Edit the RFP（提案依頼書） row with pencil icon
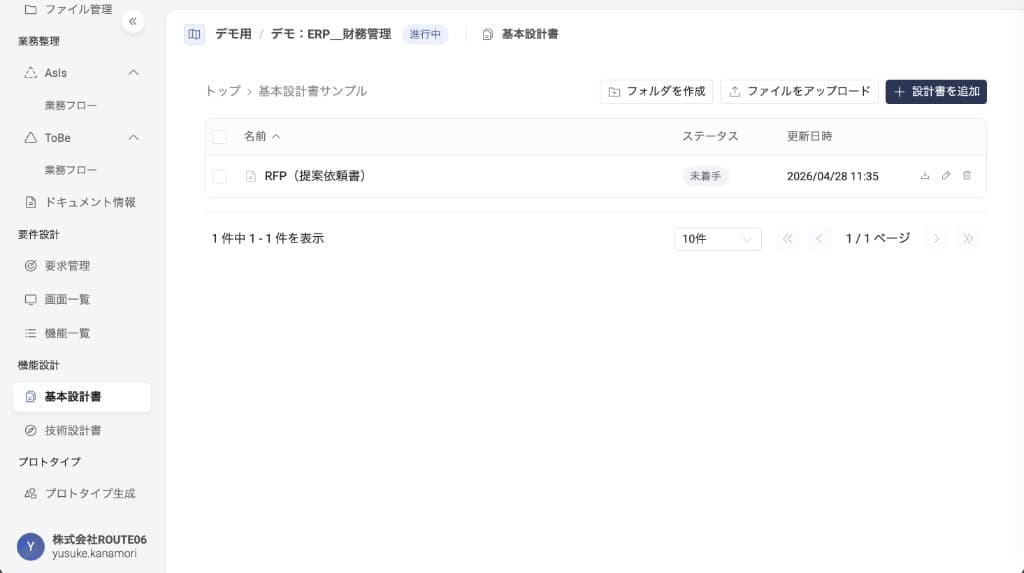 pos(946,176)
